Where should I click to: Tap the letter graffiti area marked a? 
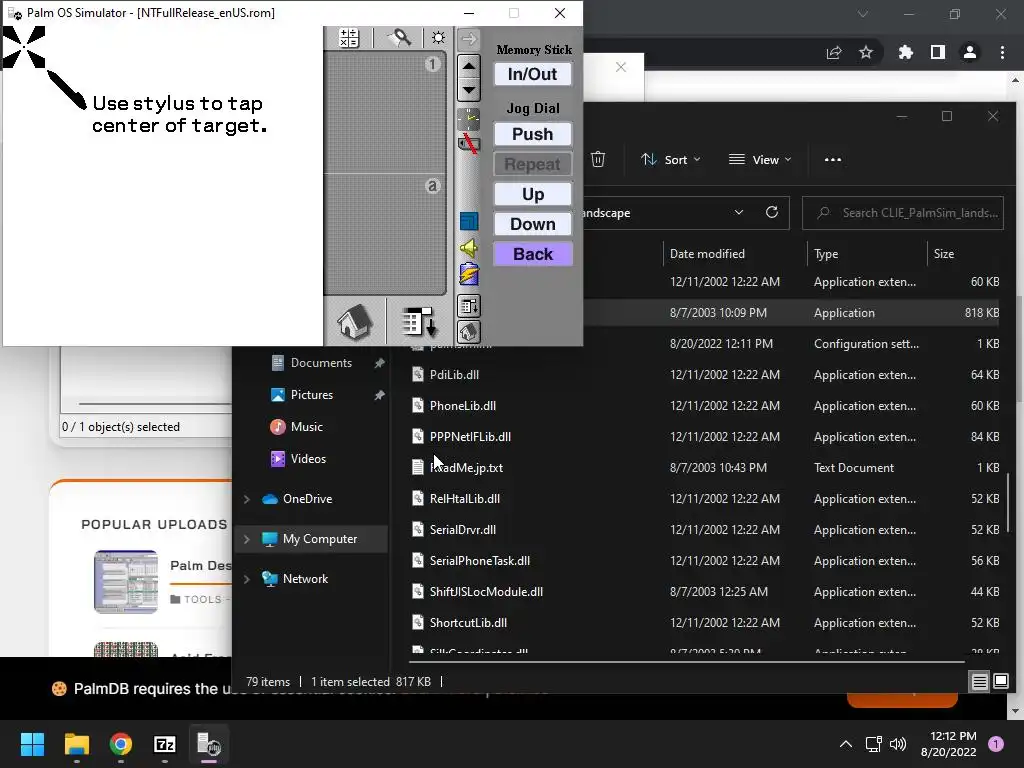point(385,234)
